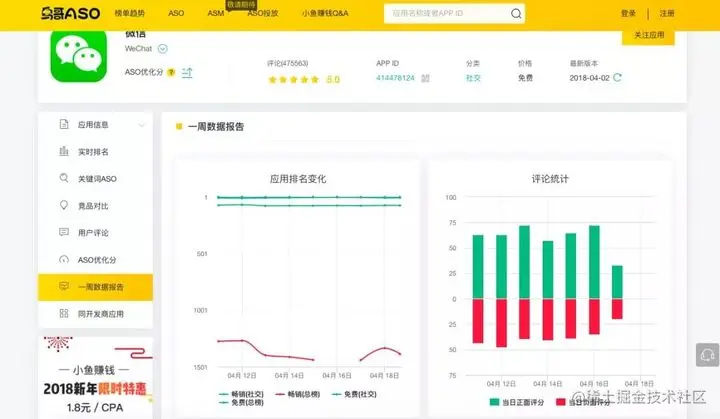The image size is (720, 419).
Task: Click the 一周数据报告 sidebar icon
Action: (x=64, y=286)
